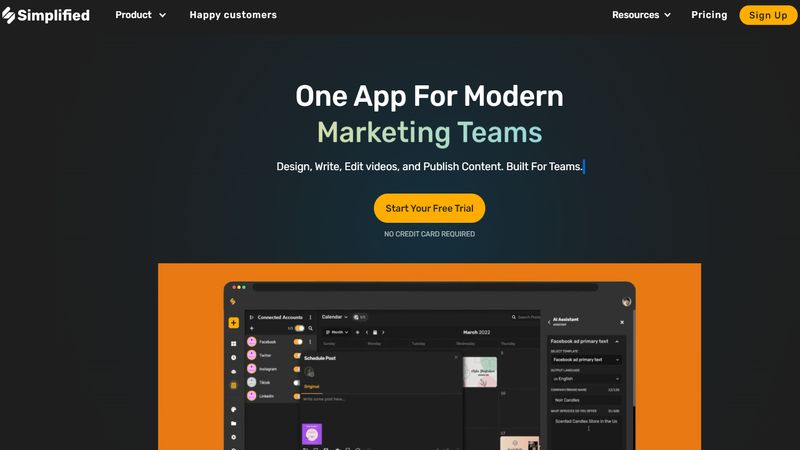Toggle the TikTok account switch
Image resolution: width=800 pixels, height=450 pixels.
(x=297, y=383)
